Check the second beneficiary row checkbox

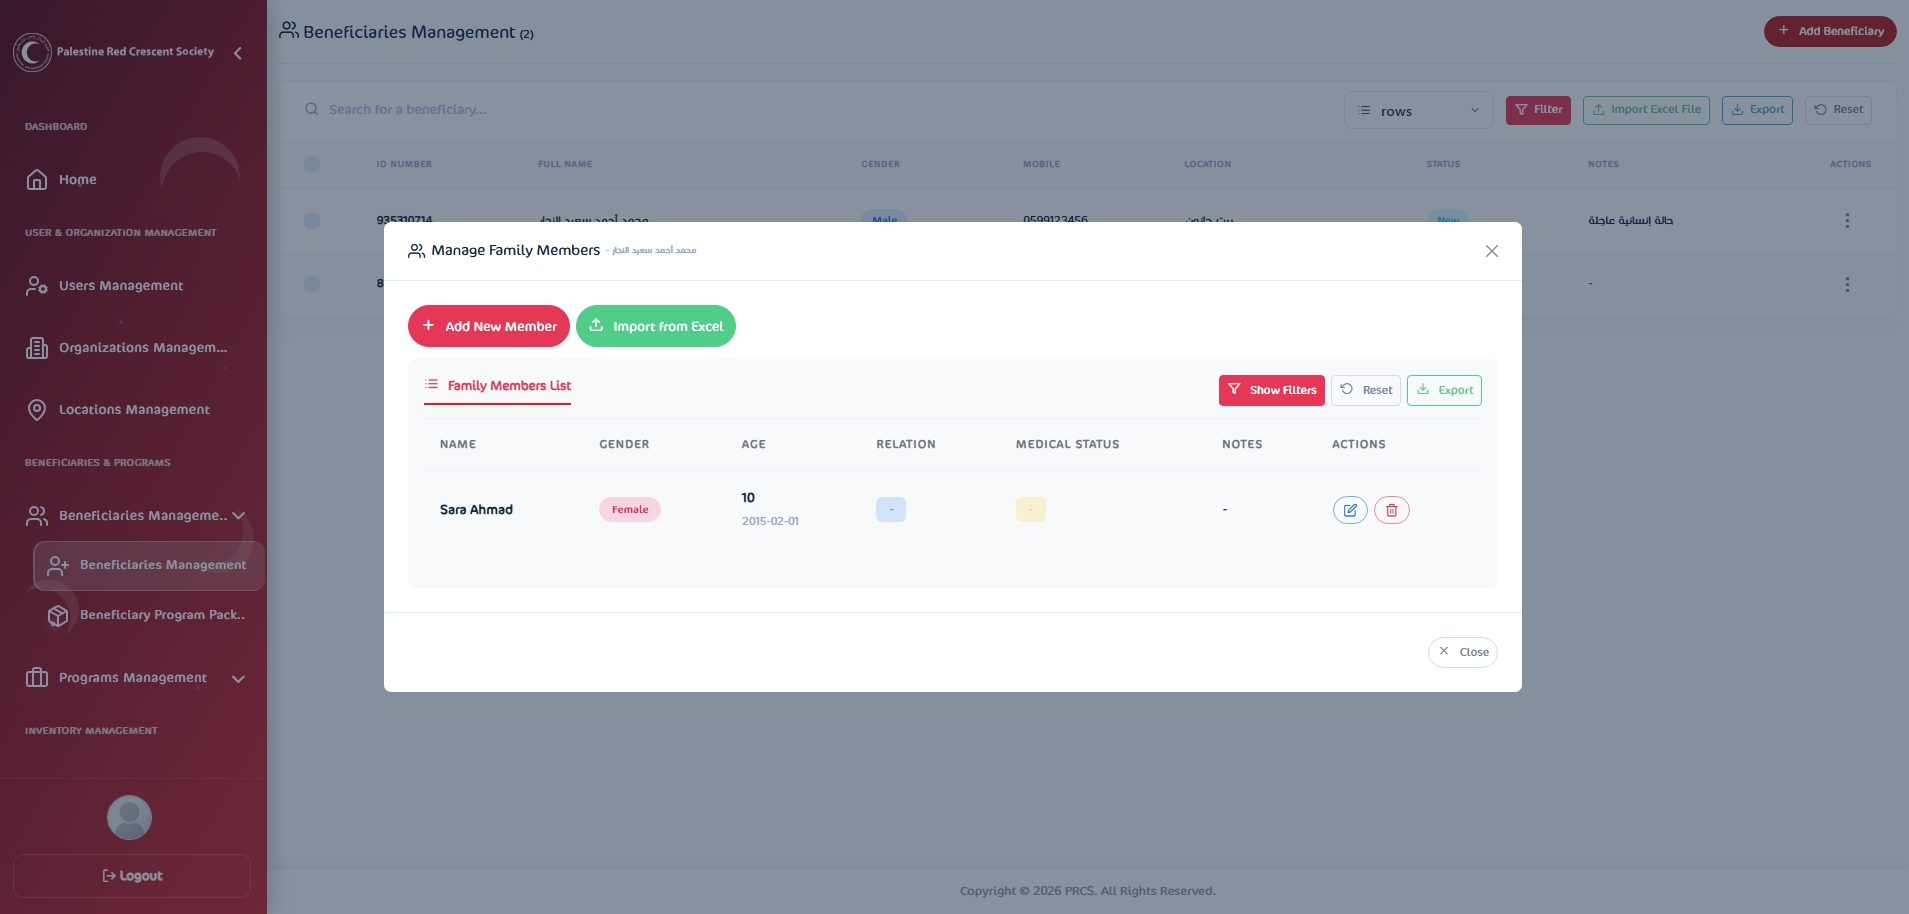click(x=312, y=284)
